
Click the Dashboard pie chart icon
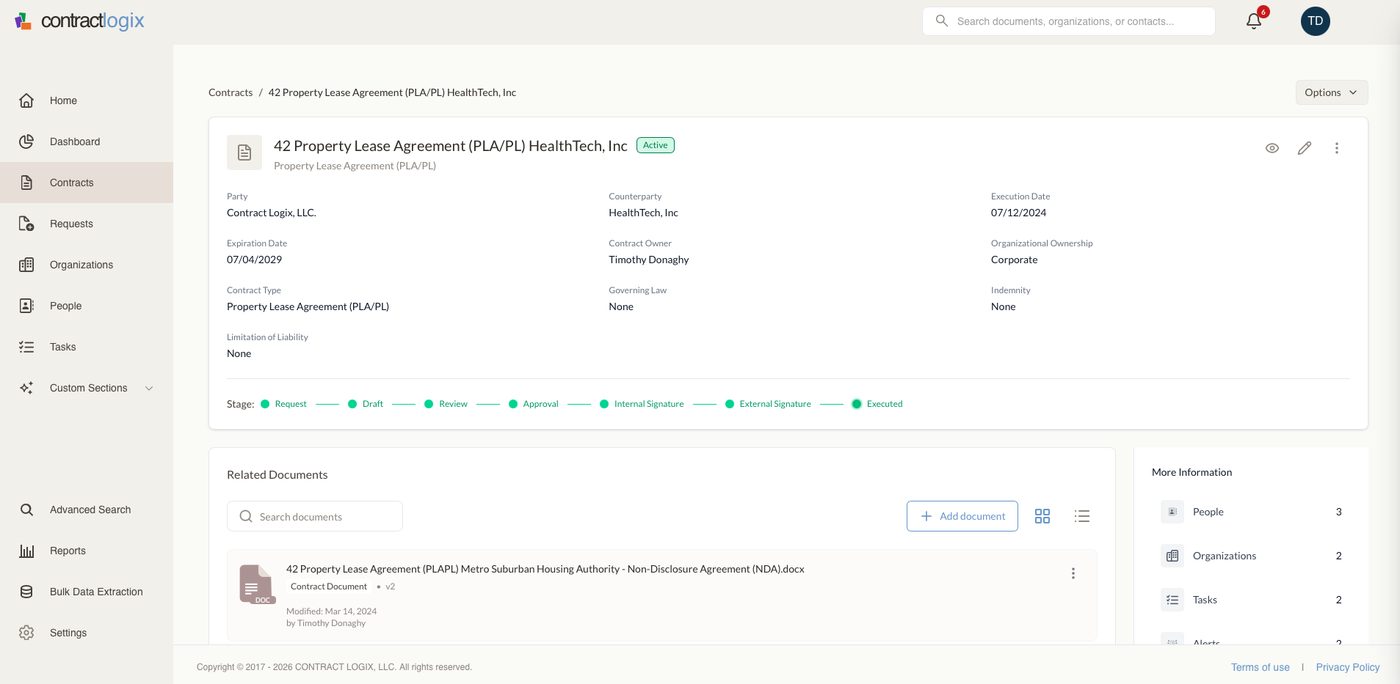(x=27, y=142)
